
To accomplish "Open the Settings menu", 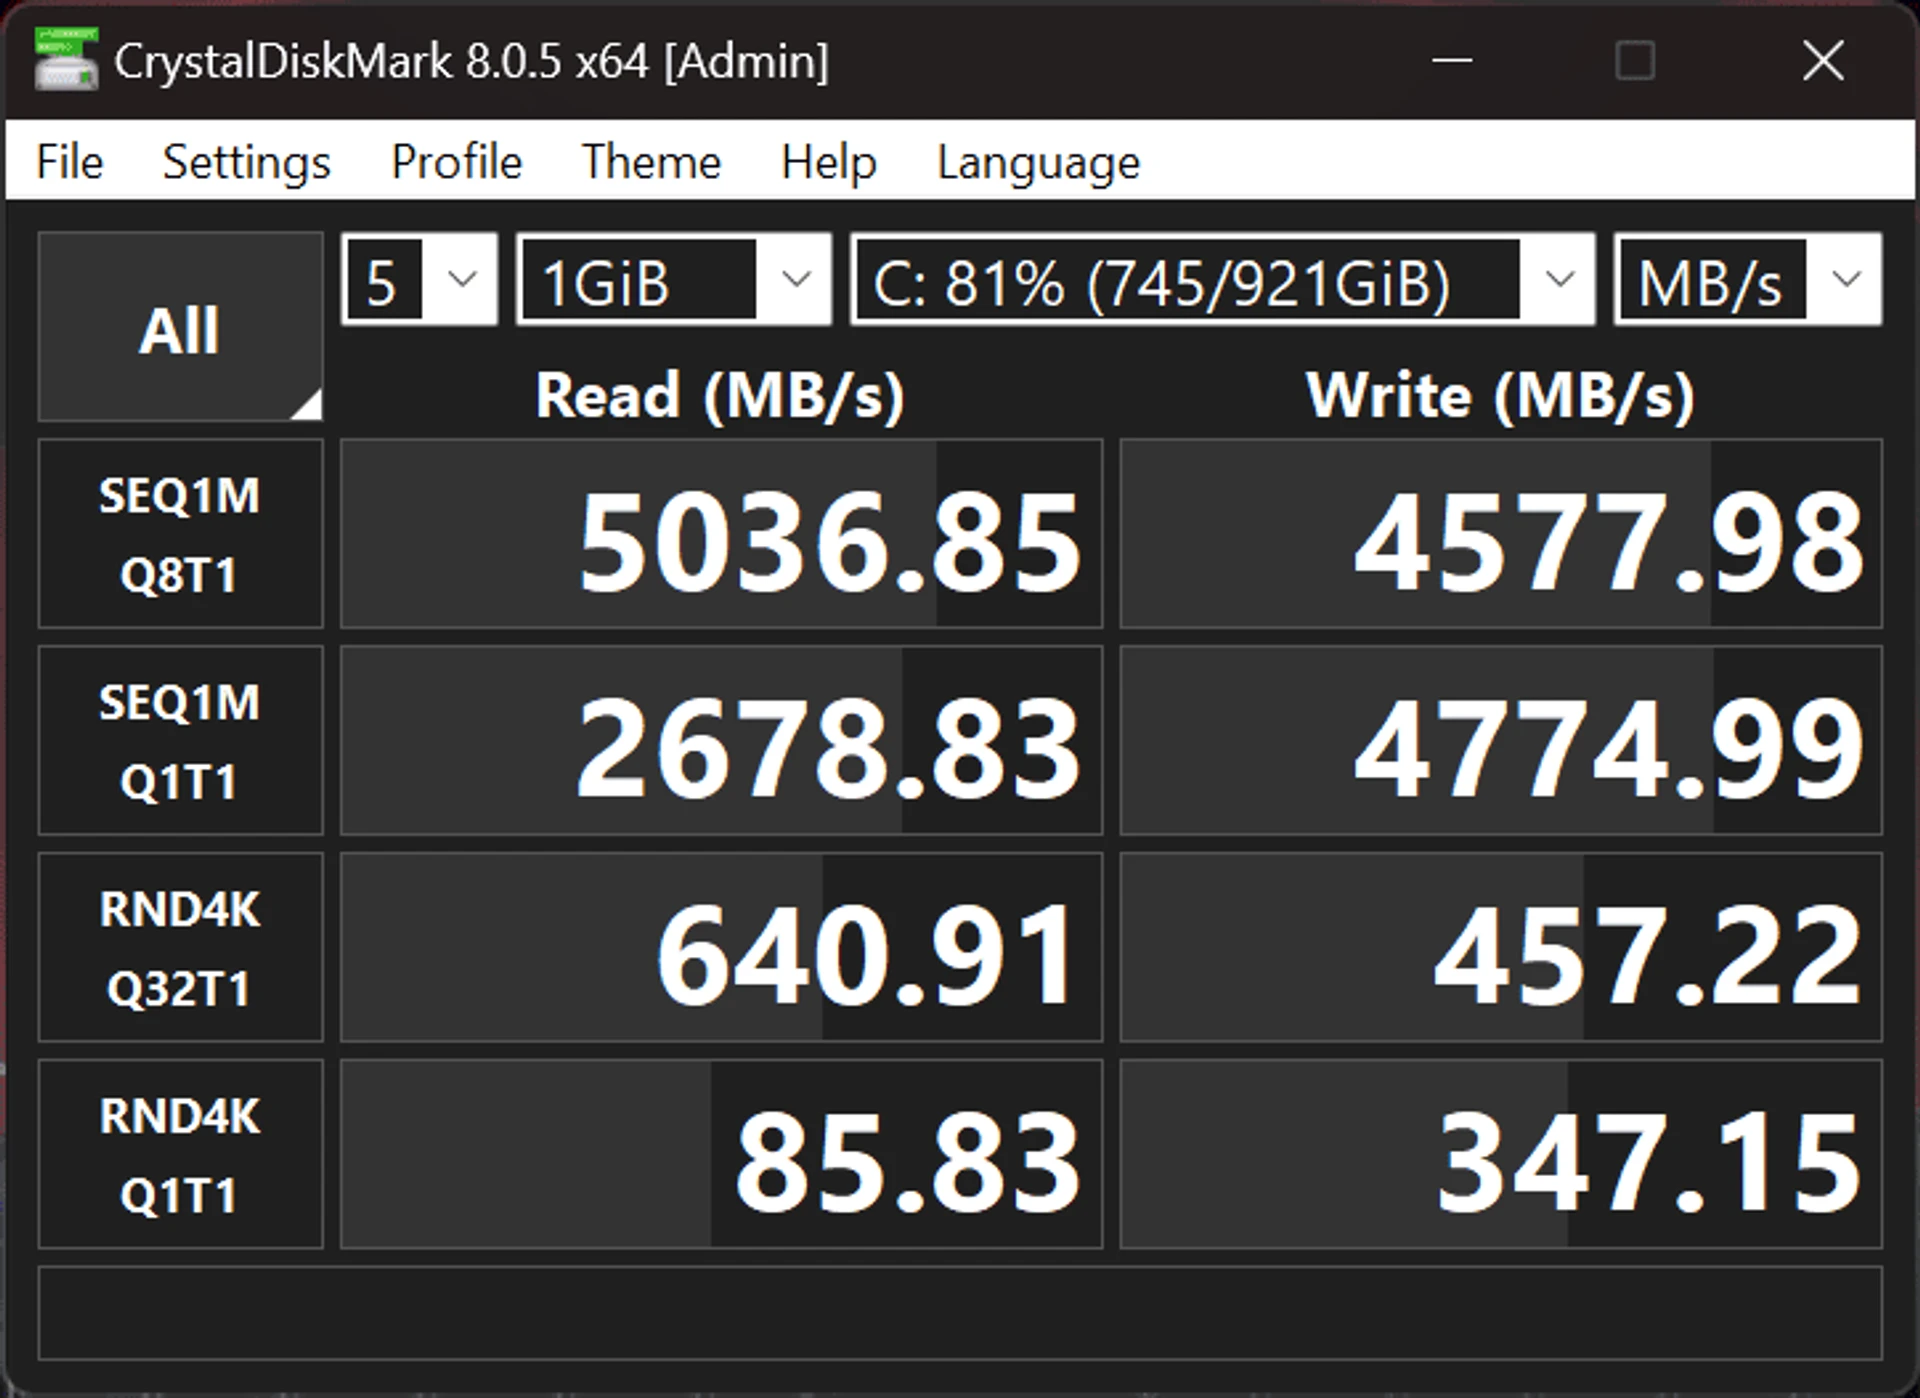I will (246, 161).
